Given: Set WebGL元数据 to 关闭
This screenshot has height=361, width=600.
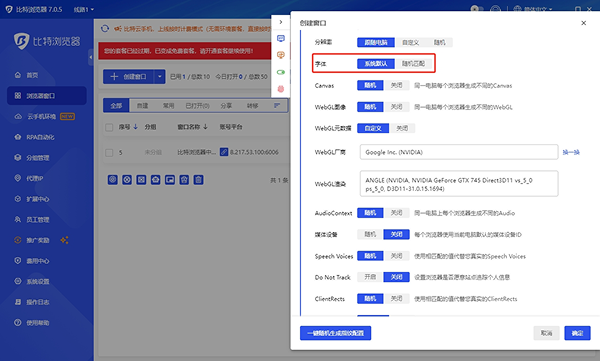Looking at the screenshot, I should coord(402,128).
